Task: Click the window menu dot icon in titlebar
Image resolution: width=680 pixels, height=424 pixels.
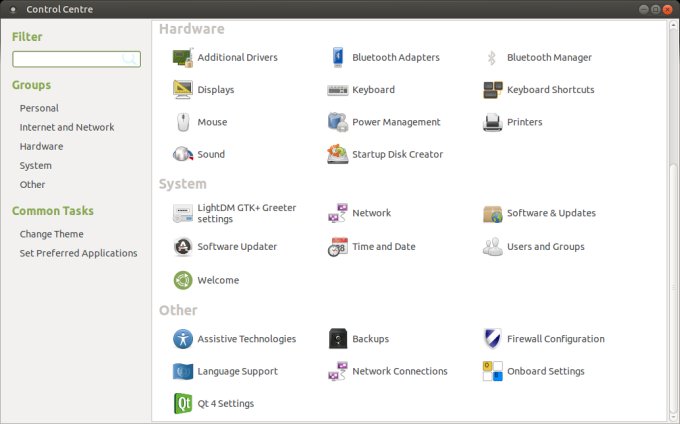Action: (13, 10)
